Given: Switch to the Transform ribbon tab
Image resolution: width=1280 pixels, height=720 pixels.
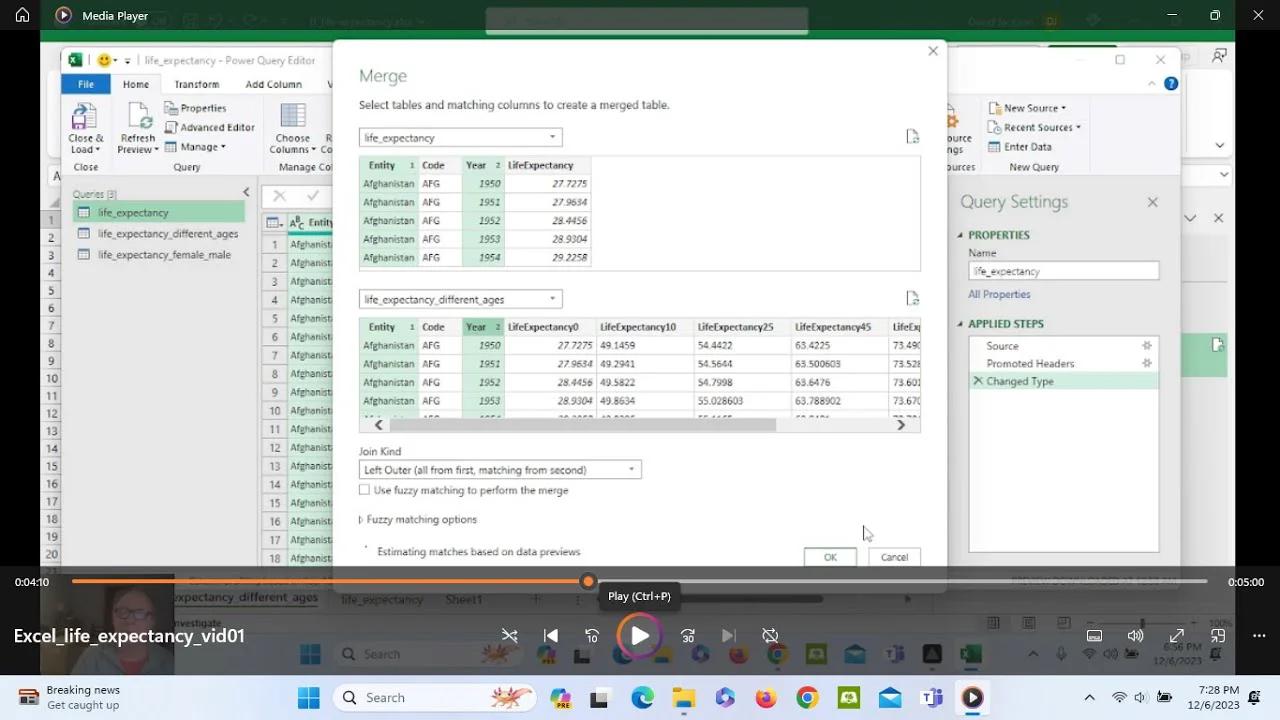Looking at the screenshot, I should click(x=197, y=84).
